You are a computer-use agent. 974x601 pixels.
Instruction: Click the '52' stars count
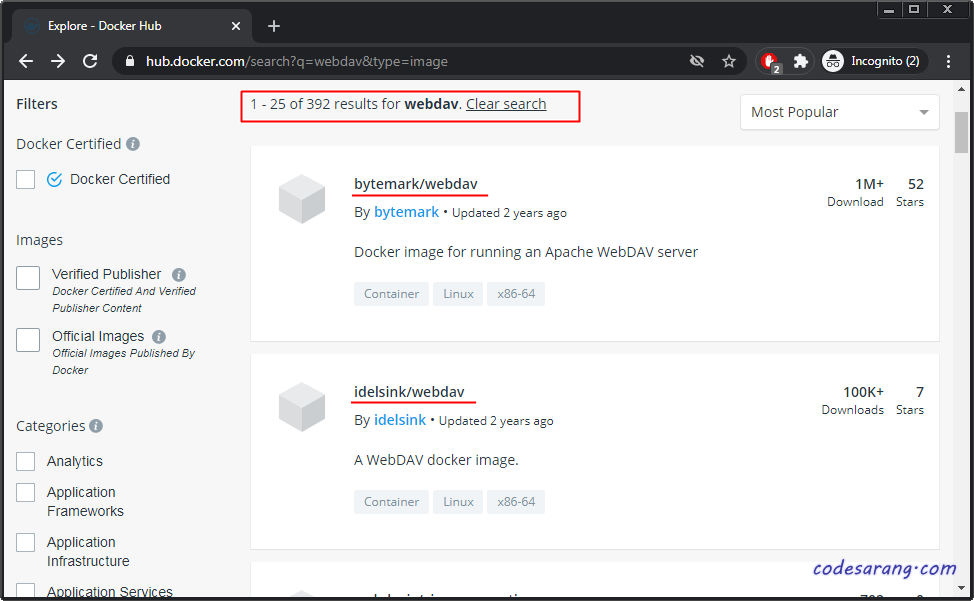click(916, 184)
